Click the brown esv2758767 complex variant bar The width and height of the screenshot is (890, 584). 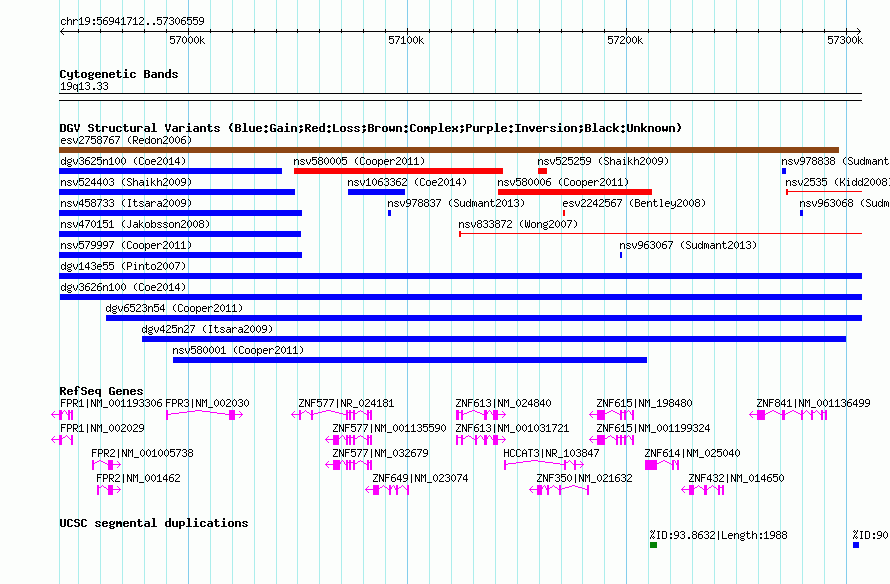[449, 150]
